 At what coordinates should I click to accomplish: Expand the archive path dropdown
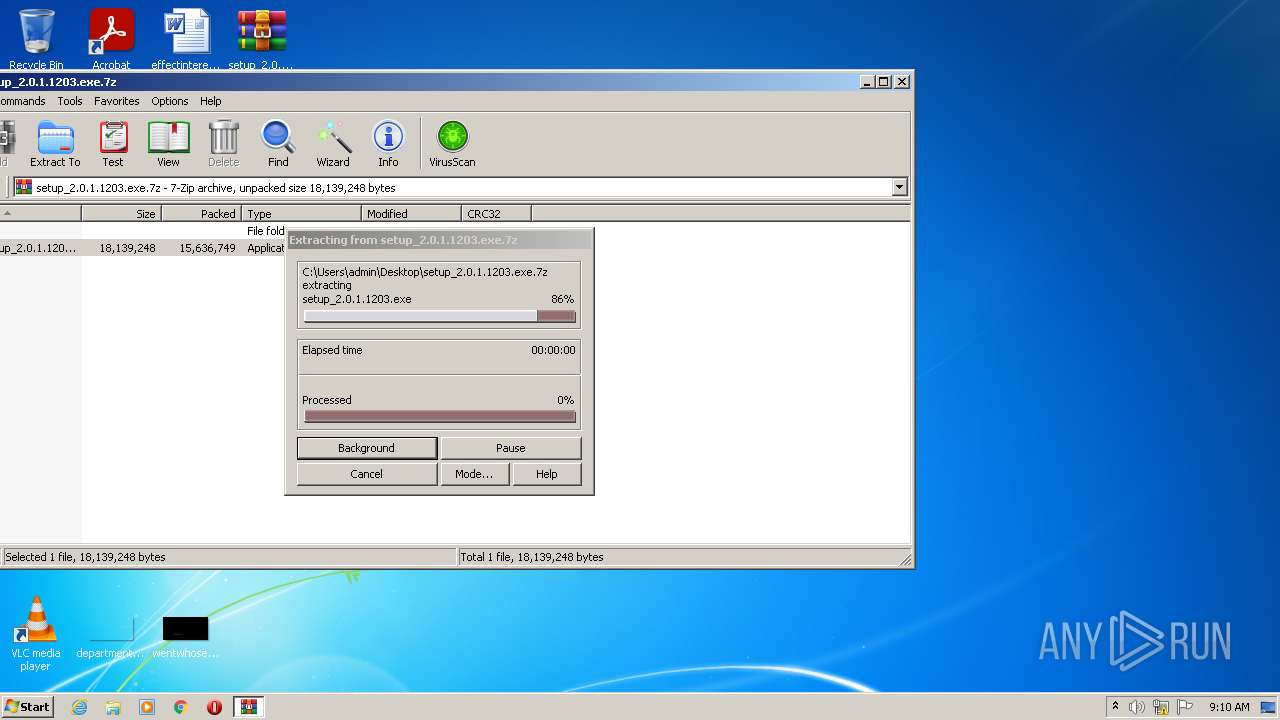(899, 187)
